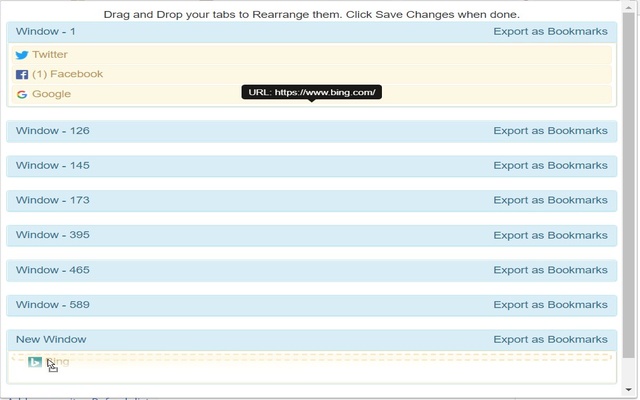Select the Google tab entry
The image size is (640, 400).
311,94
